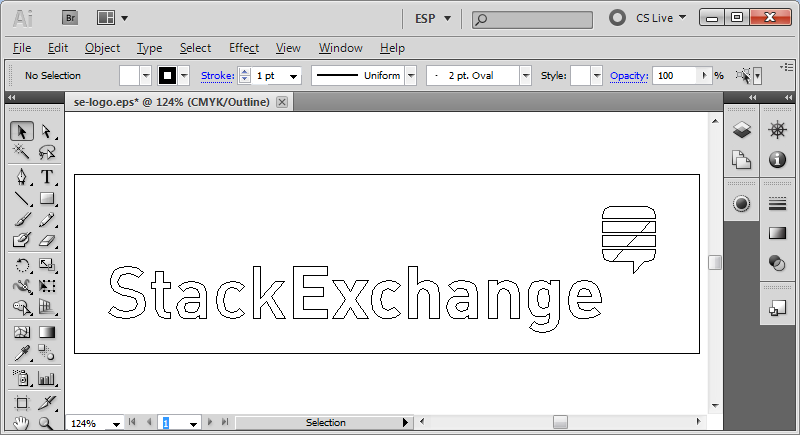Launch Adobe Bridge with Br button
This screenshot has width=800, height=435.
70,18
